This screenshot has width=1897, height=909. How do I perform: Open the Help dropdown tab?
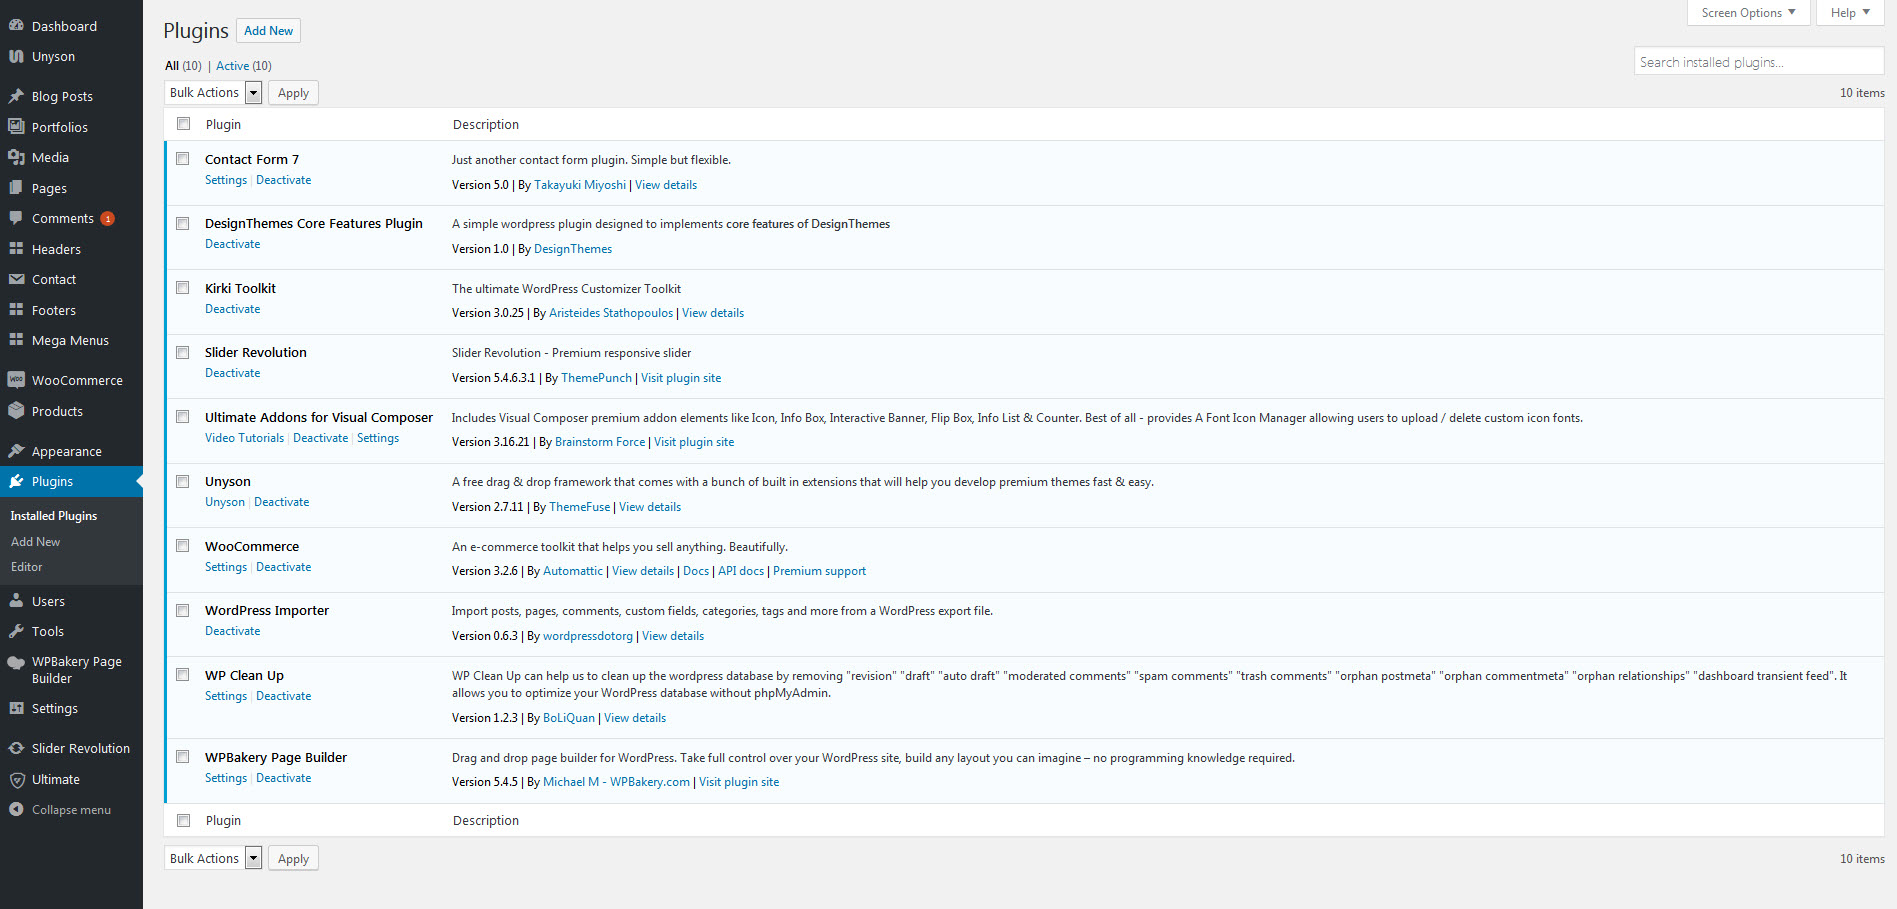pyautogui.click(x=1849, y=13)
